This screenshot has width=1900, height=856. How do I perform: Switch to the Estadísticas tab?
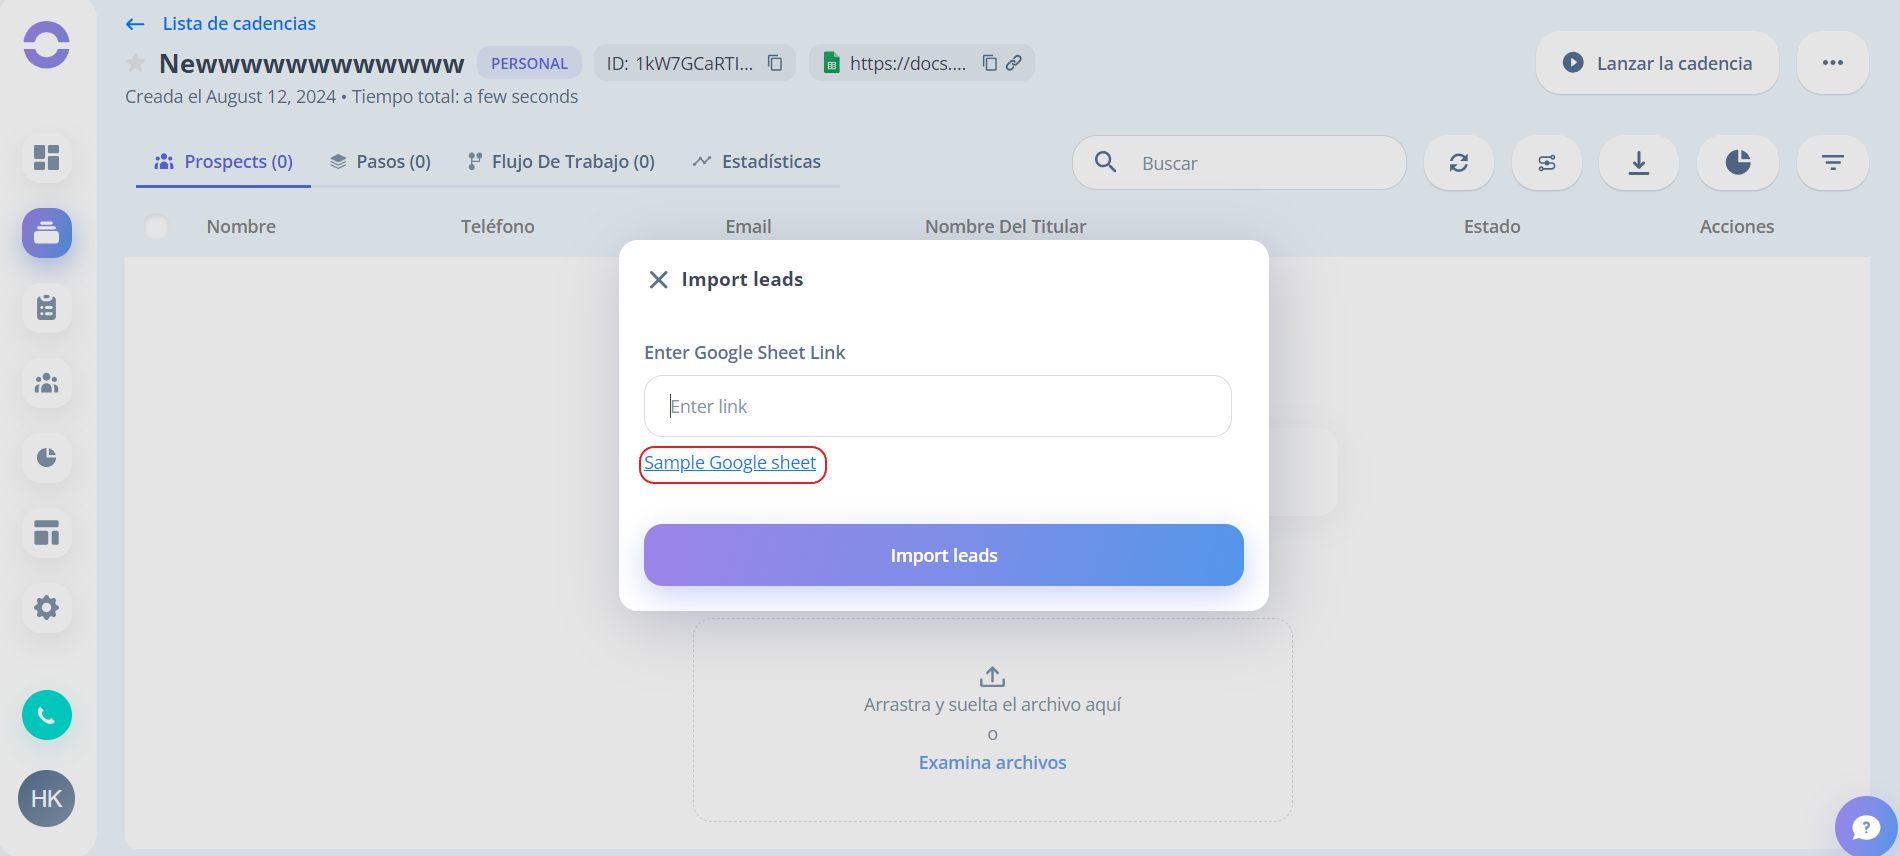pyautogui.click(x=757, y=162)
